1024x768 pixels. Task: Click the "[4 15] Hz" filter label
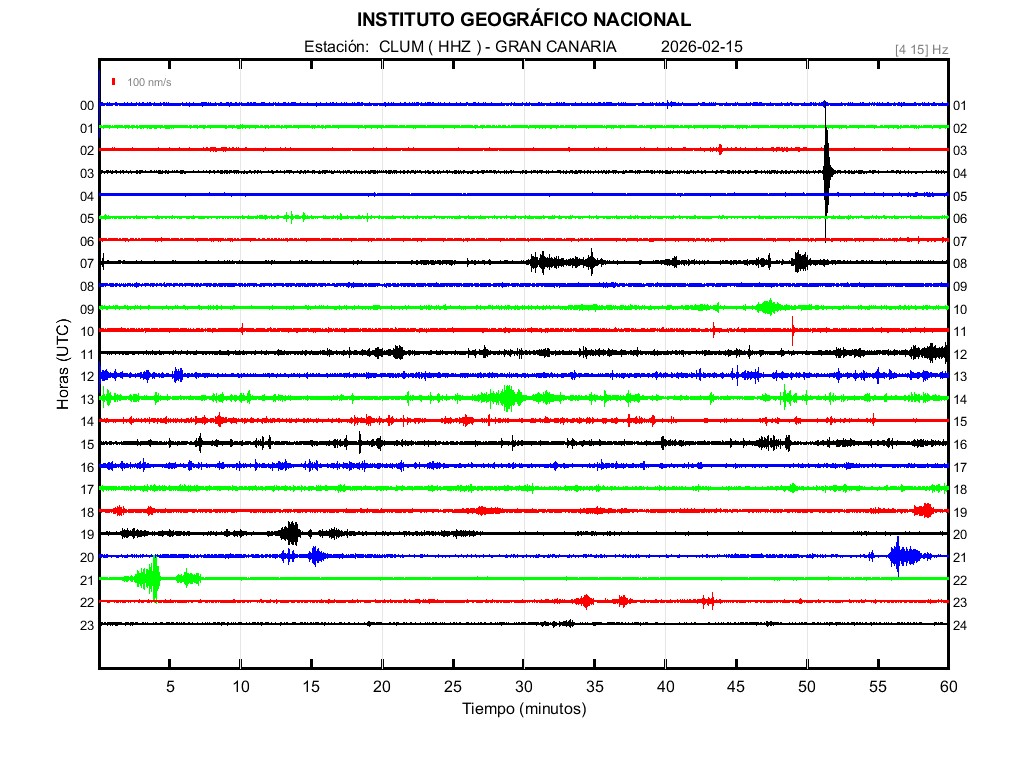[x=921, y=49]
